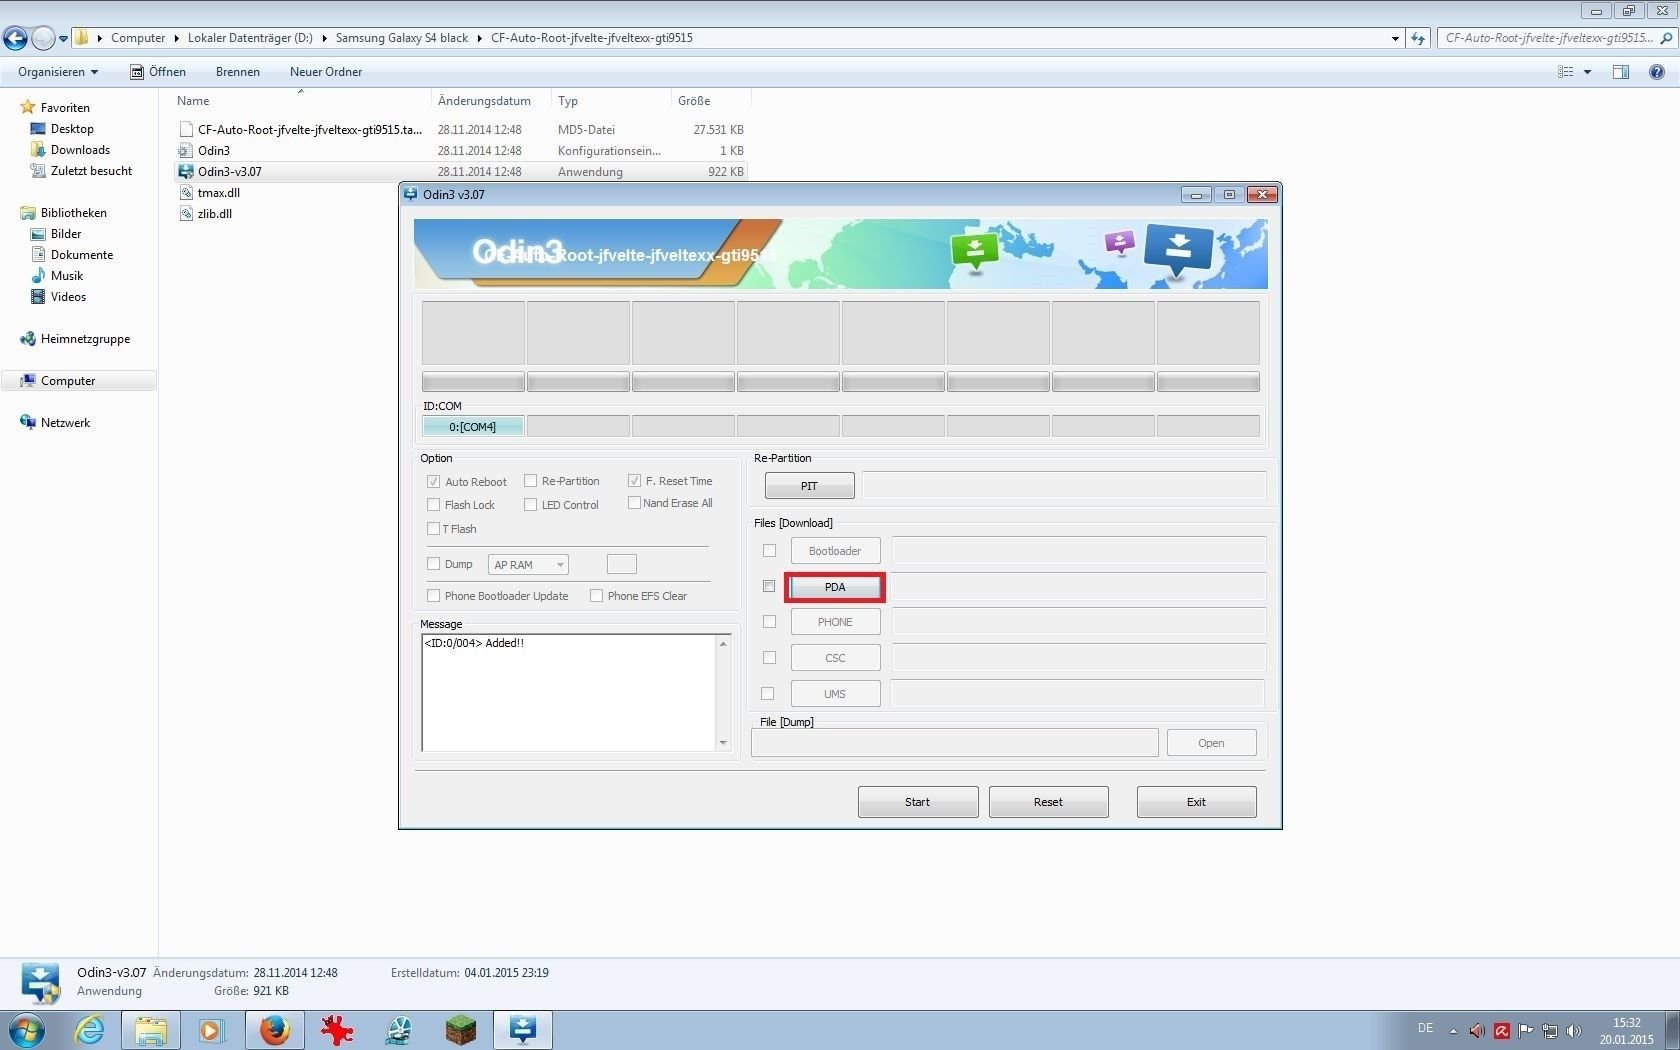Show hidden tray icons arrow

(1453, 1031)
